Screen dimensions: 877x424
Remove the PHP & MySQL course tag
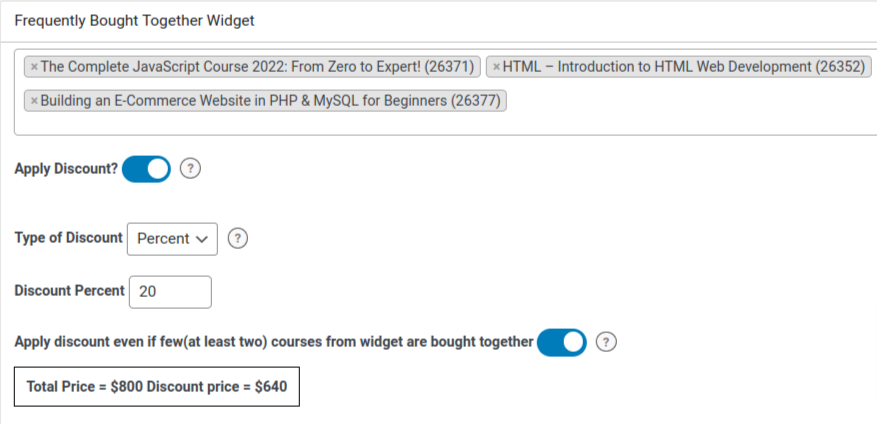coord(34,101)
